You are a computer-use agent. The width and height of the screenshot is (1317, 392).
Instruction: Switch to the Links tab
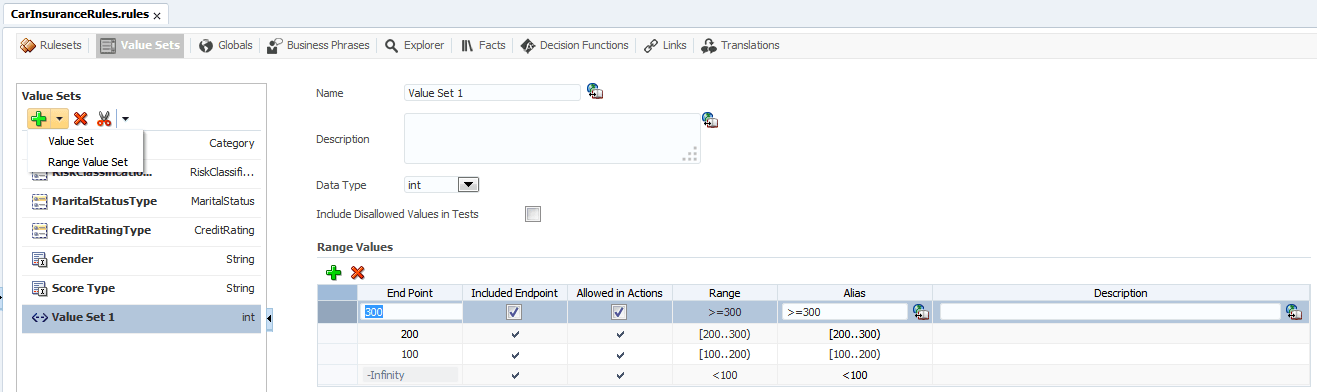665,45
